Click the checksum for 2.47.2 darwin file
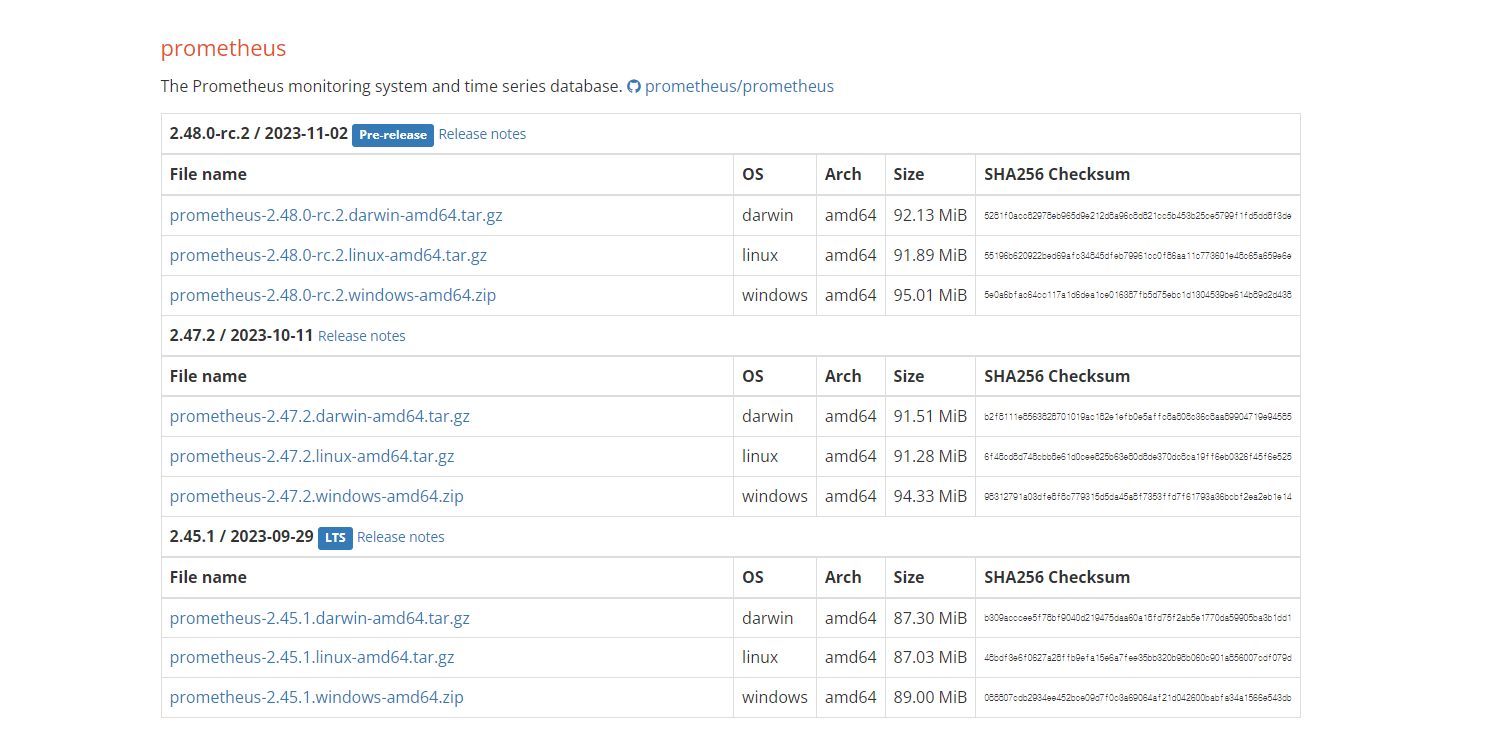This screenshot has width=1503, height=752. (1138, 416)
